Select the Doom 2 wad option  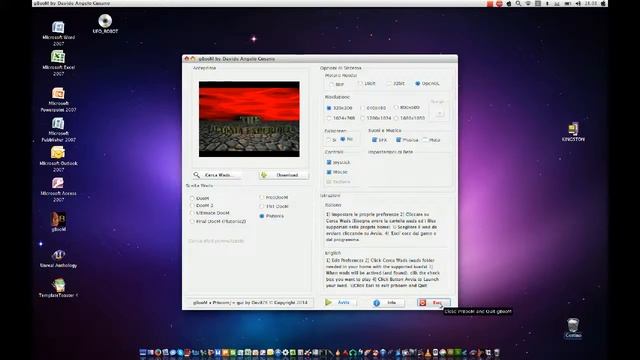(192, 205)
